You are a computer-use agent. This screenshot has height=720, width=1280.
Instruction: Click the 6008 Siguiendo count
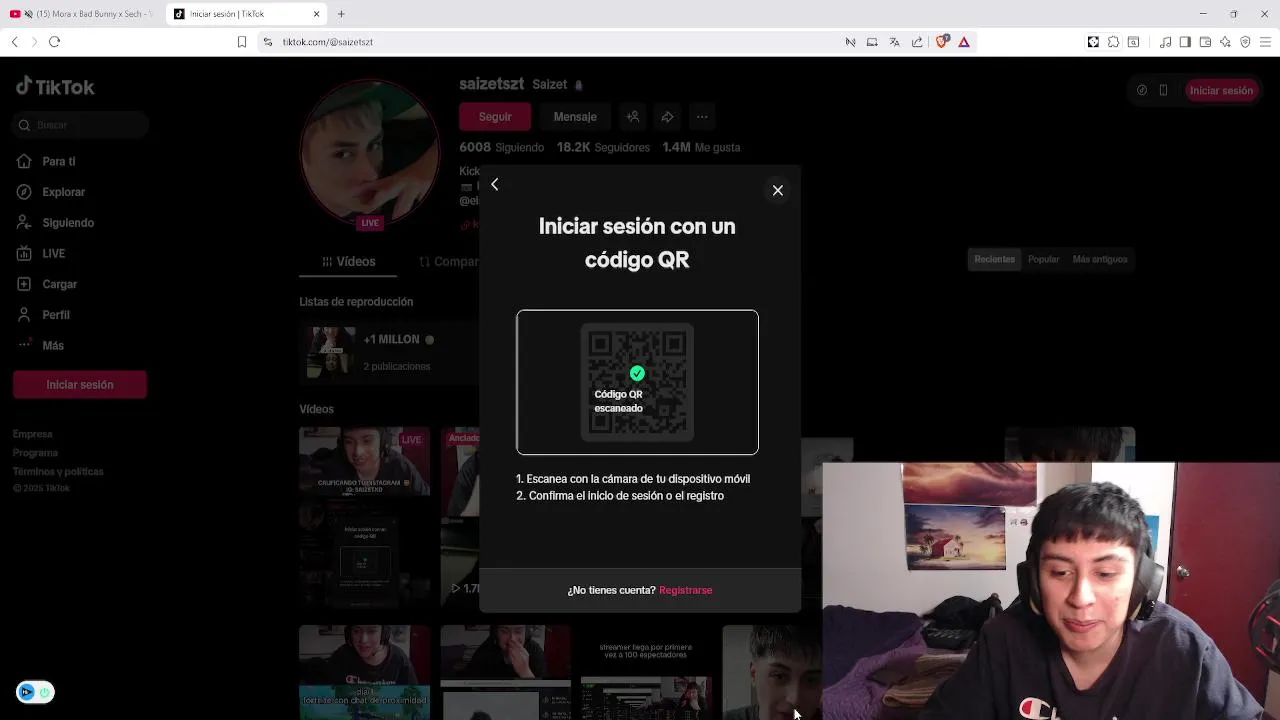pos(502,147)
